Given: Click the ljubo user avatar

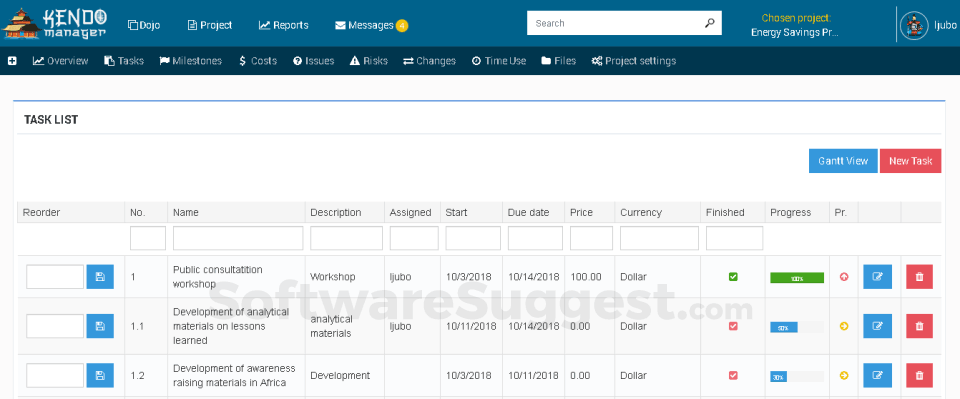Looking at the screenshot, I should tap(914, 25).
